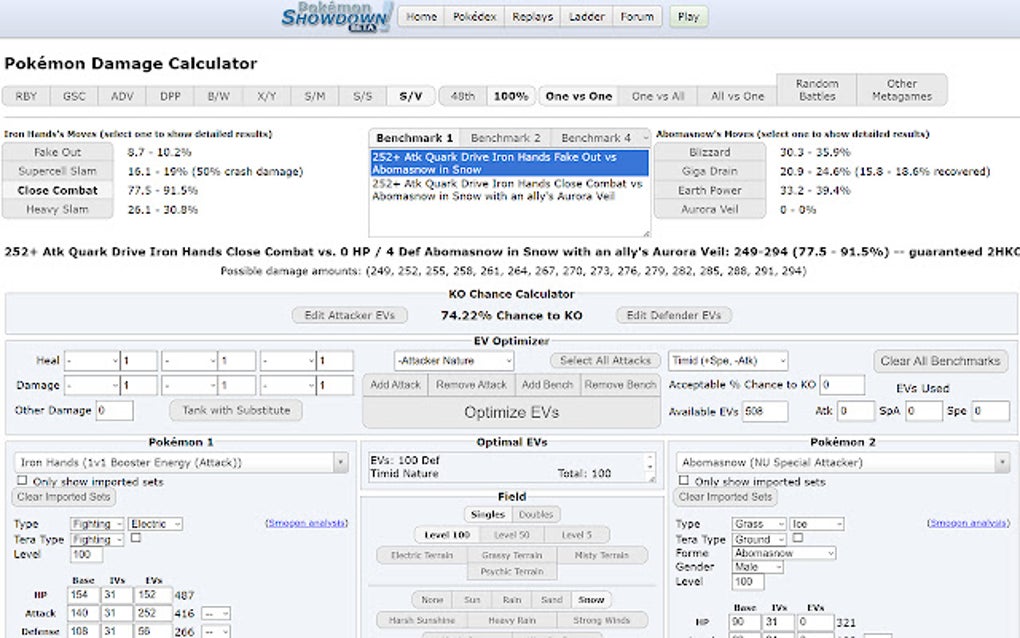Click the Optimize EVs button
1020x638 pixels.
click(x=511, y=412)
